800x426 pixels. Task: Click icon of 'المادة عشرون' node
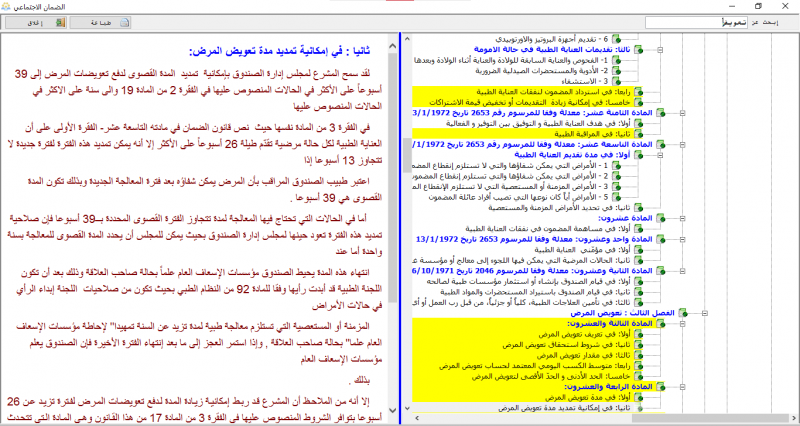click(x=661, y=218)
